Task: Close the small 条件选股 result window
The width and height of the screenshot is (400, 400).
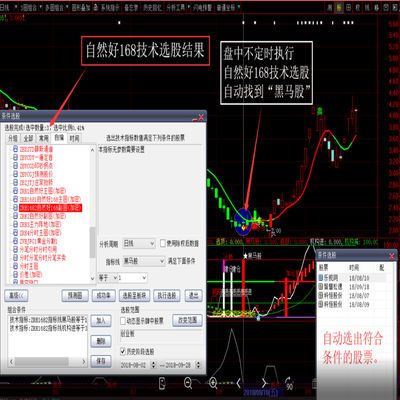Action: coord(392,256)
